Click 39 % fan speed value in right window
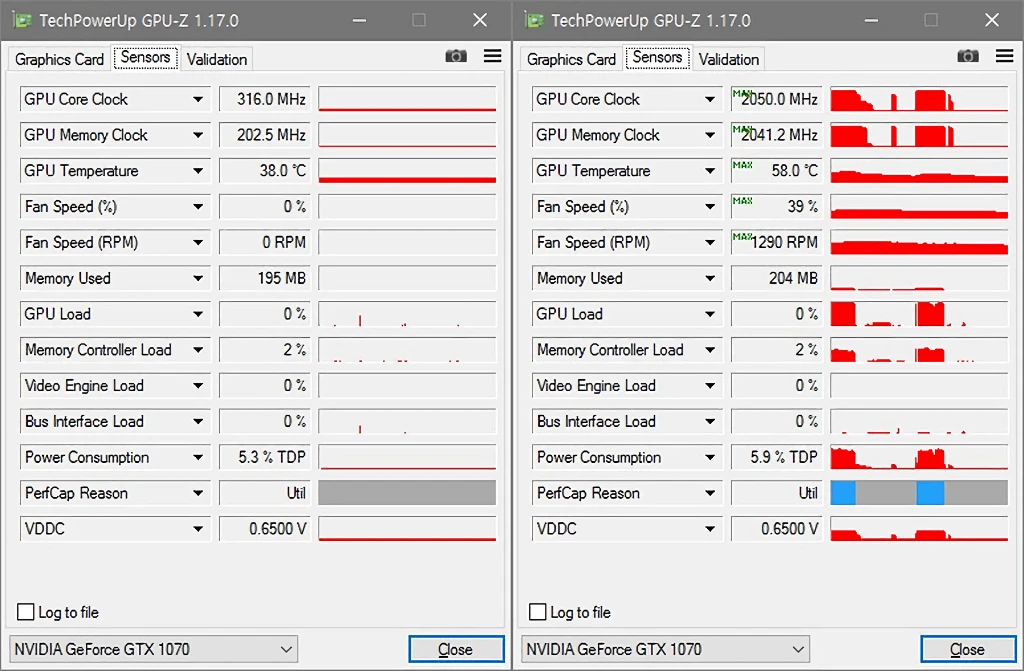Viewport: 1024px width, 671px height. tap(776, 207)
